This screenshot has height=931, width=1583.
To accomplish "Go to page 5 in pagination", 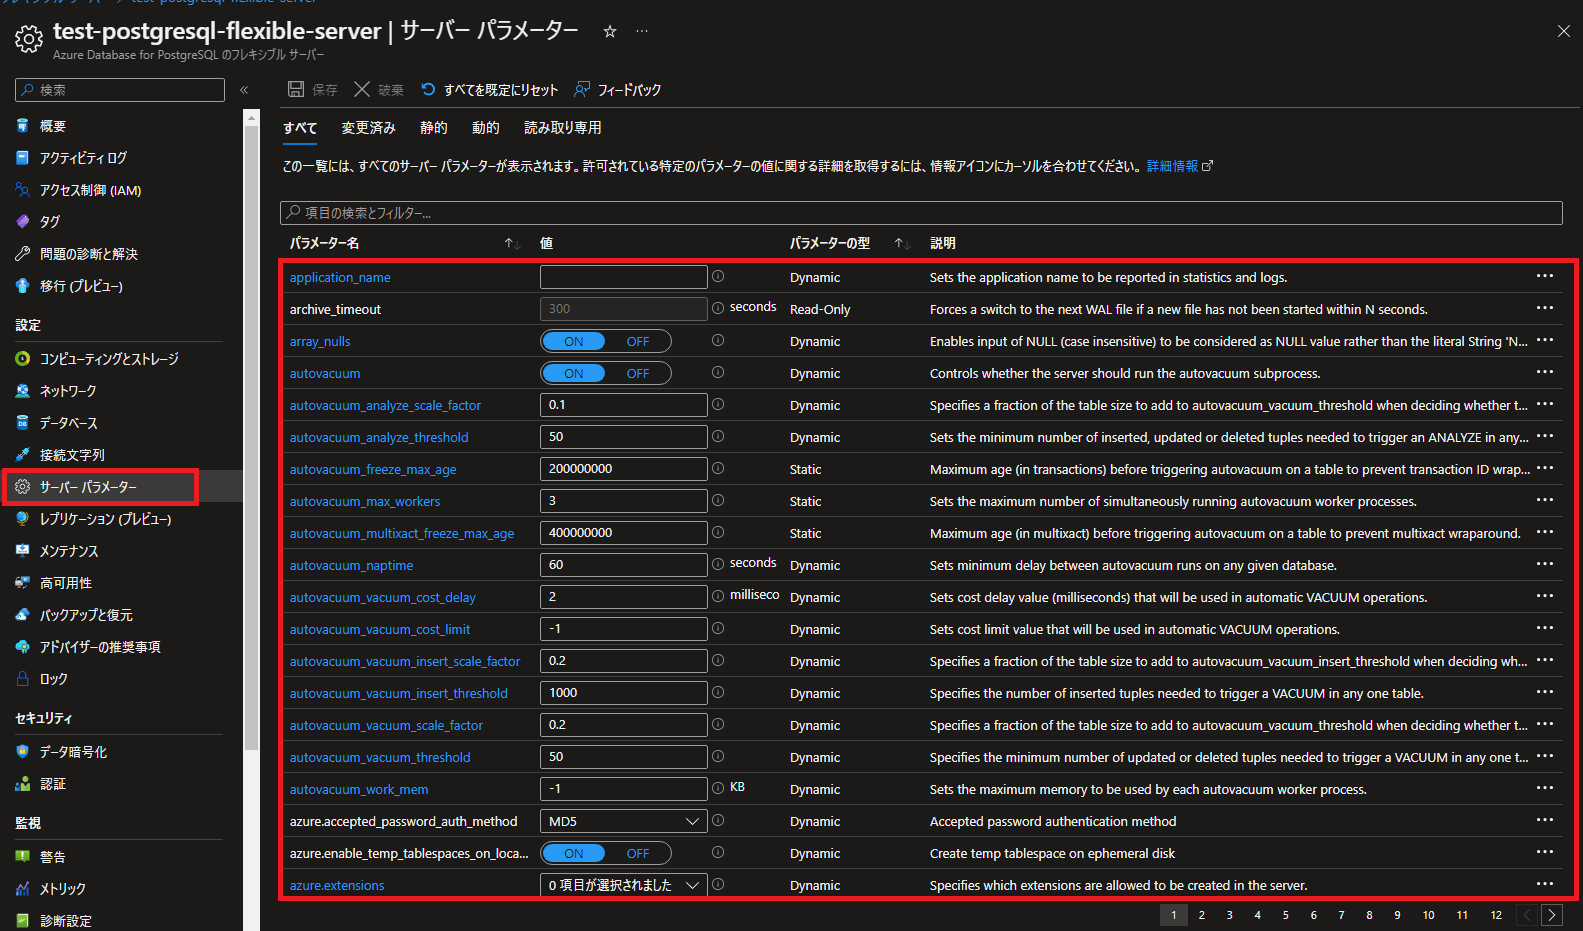I will pos(1286,915).
